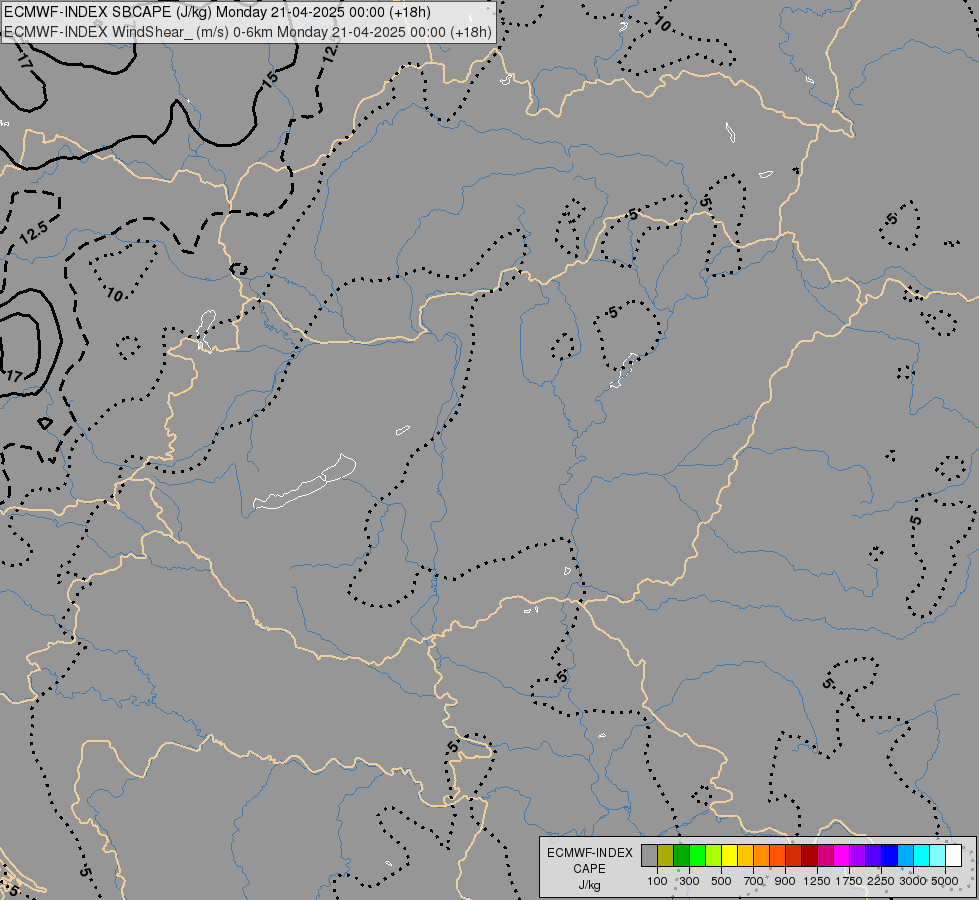
Task: Pick the pure yellow legend swatch
Action: pos(729,855)
